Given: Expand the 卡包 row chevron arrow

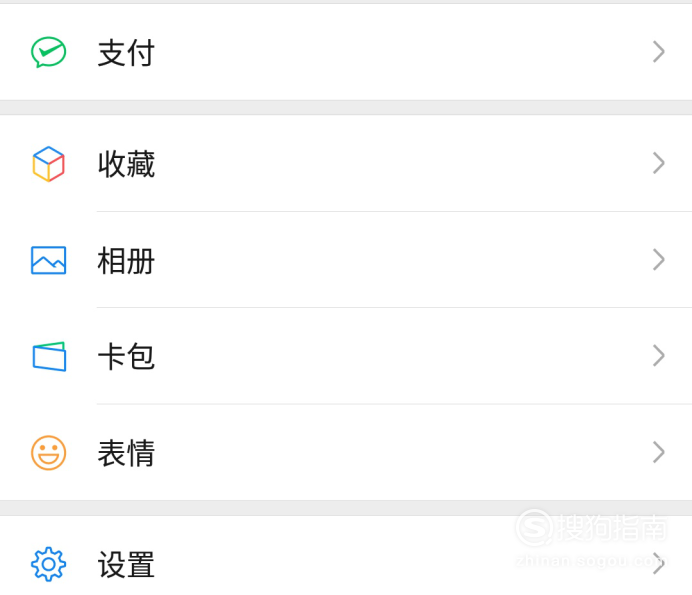Looking at the screenshot, I should pos(658,356).
